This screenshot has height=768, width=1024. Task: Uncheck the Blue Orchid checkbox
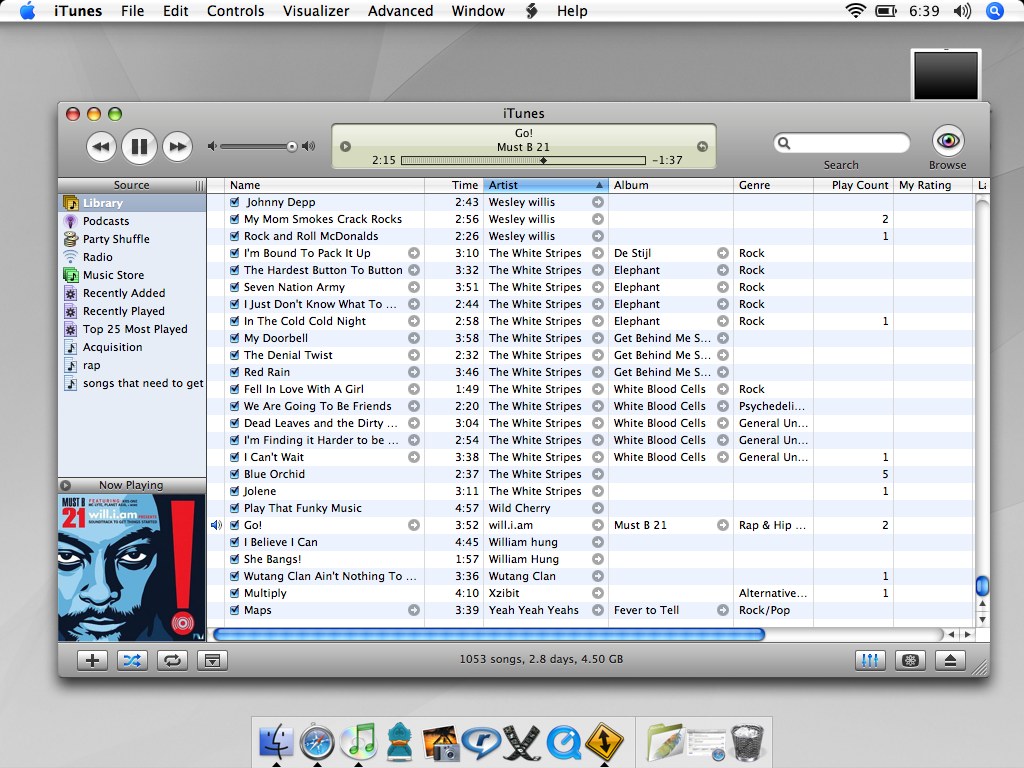234,474
